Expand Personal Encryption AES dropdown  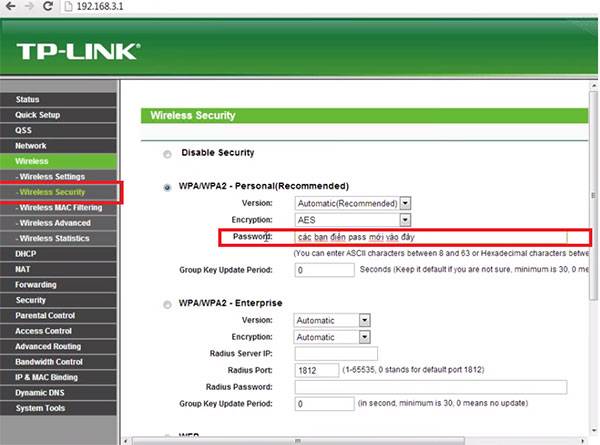353,219
